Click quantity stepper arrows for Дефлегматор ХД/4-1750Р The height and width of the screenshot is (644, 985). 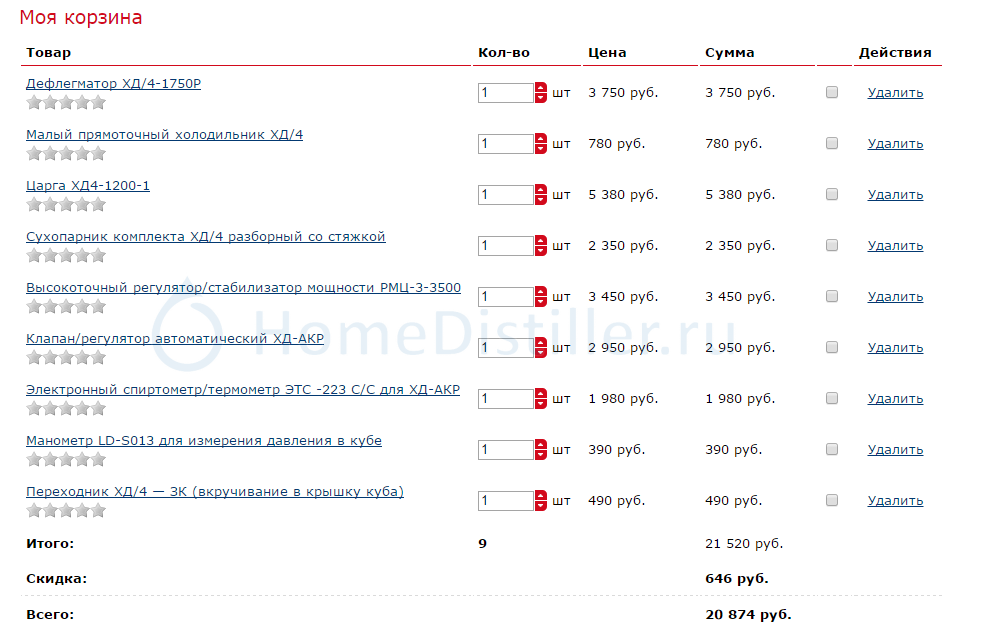click(x=541, y=93)
